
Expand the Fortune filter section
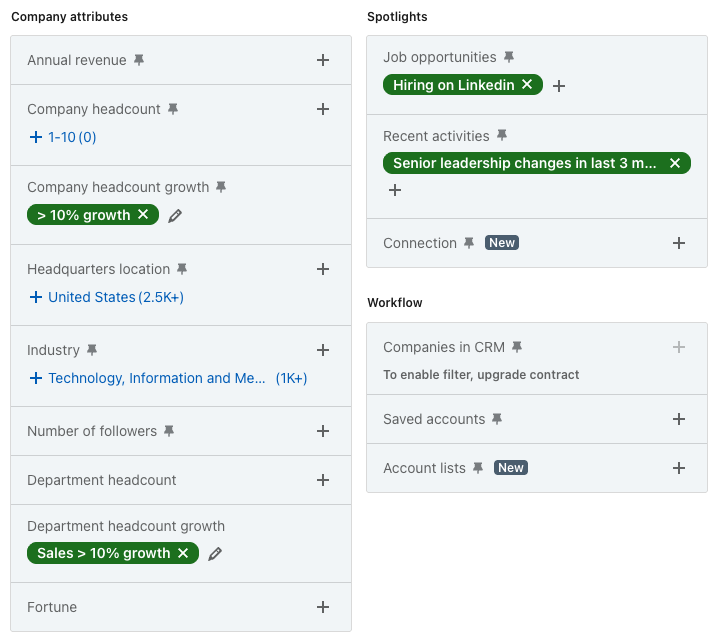(x=323, y=607)
